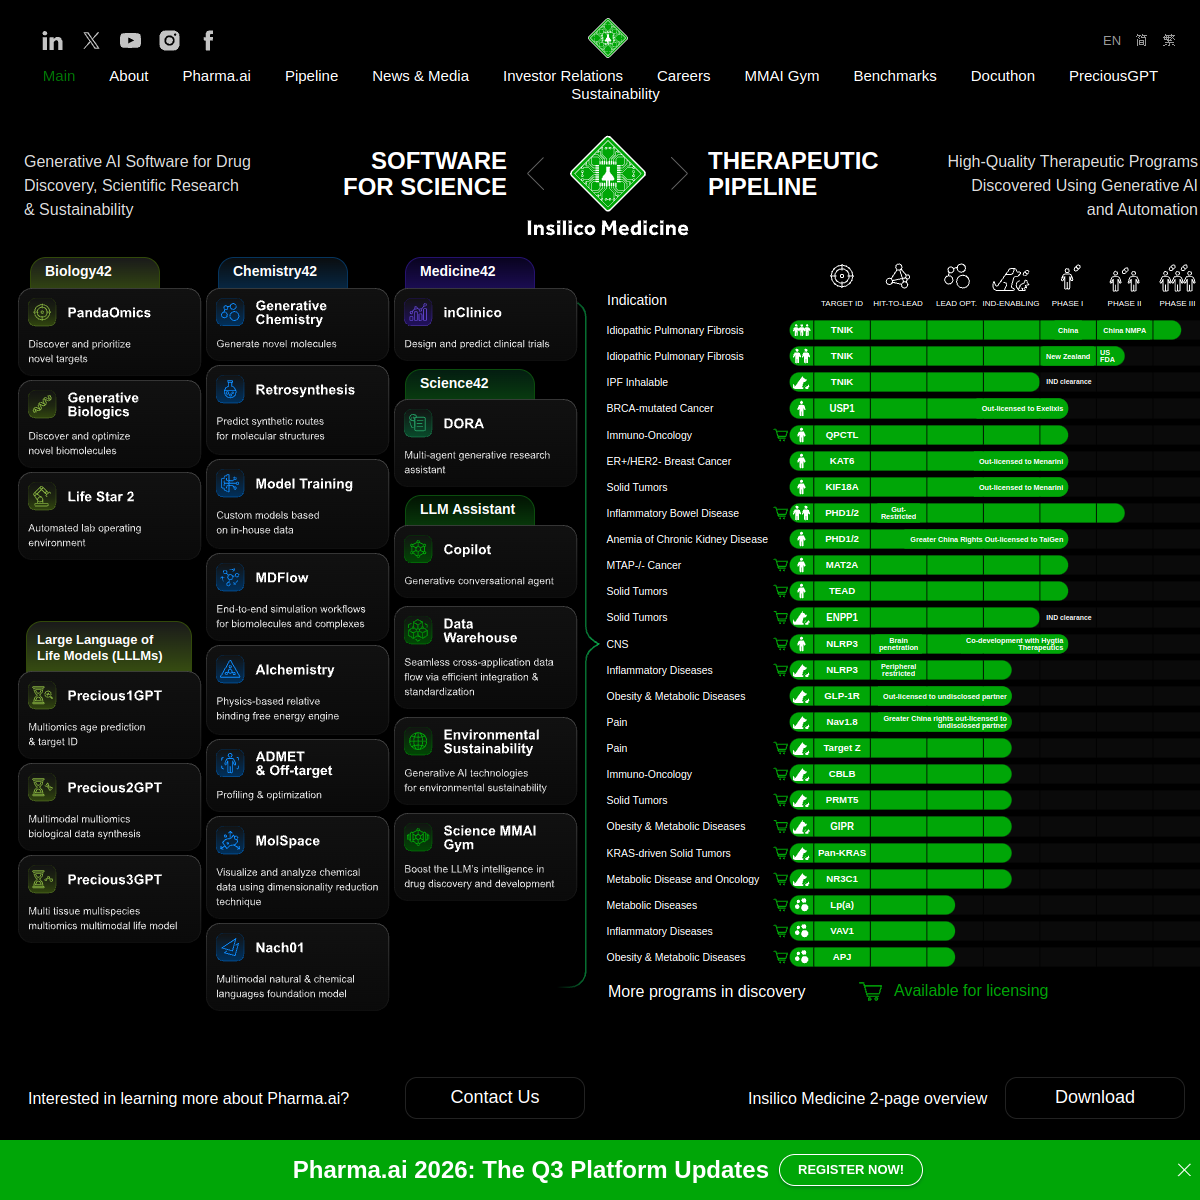
Task: Click the 'KRAS-driven Solid Tumors' indication
Action: coord(668,853)
